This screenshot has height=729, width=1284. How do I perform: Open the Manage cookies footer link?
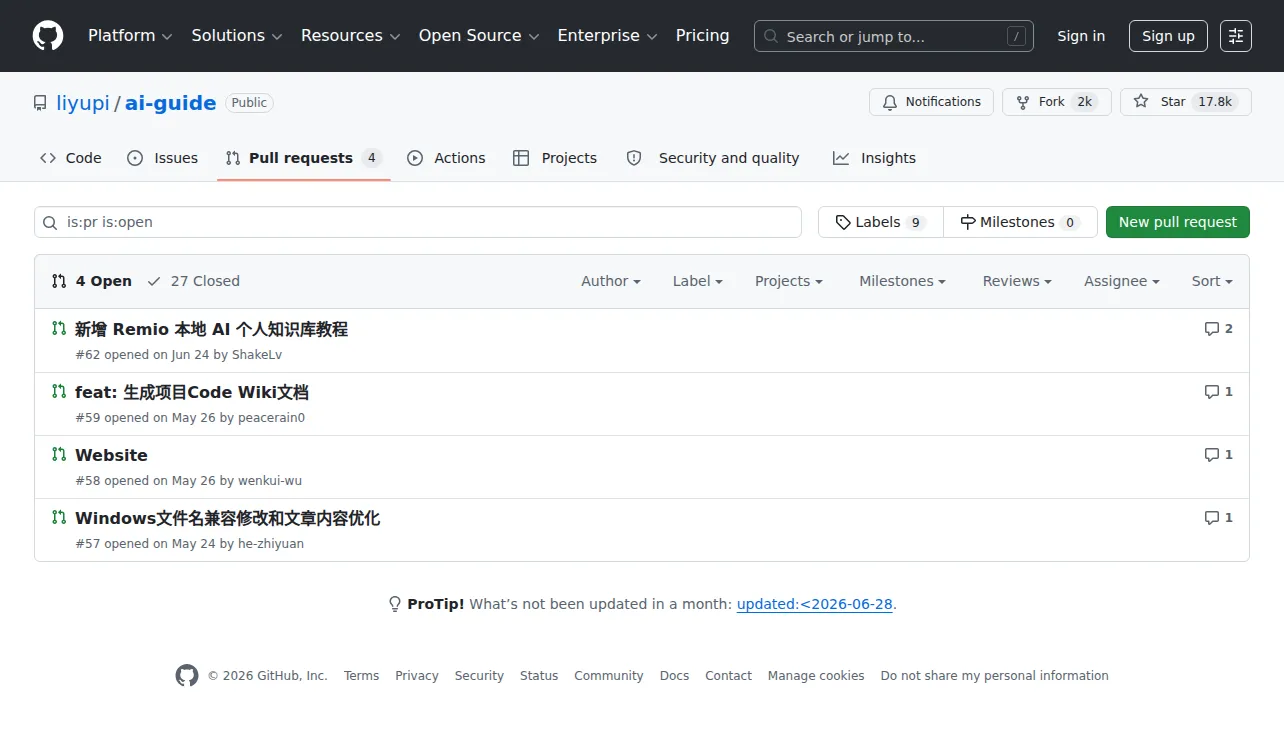[x=816, y=676]
